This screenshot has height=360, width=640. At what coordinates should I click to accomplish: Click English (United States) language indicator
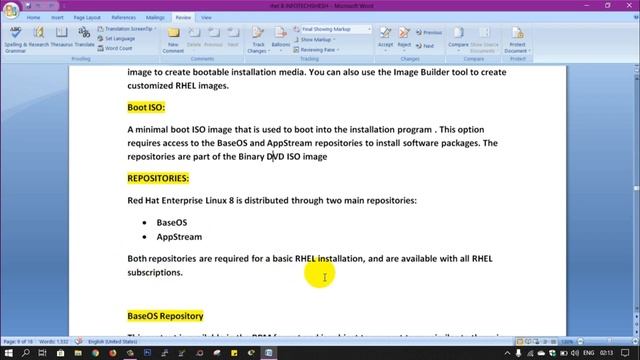[113, 342]
